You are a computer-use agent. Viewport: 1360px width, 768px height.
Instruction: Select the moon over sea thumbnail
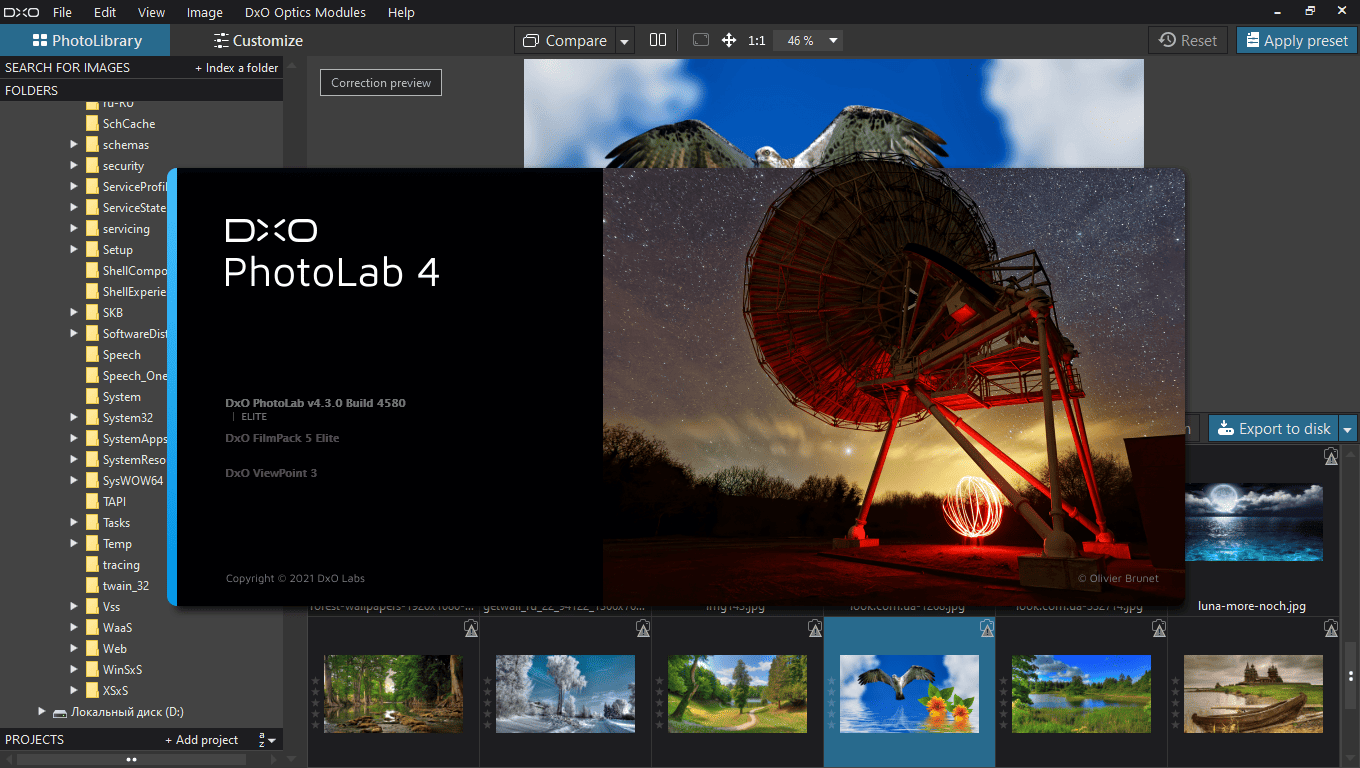point(1253,522)
